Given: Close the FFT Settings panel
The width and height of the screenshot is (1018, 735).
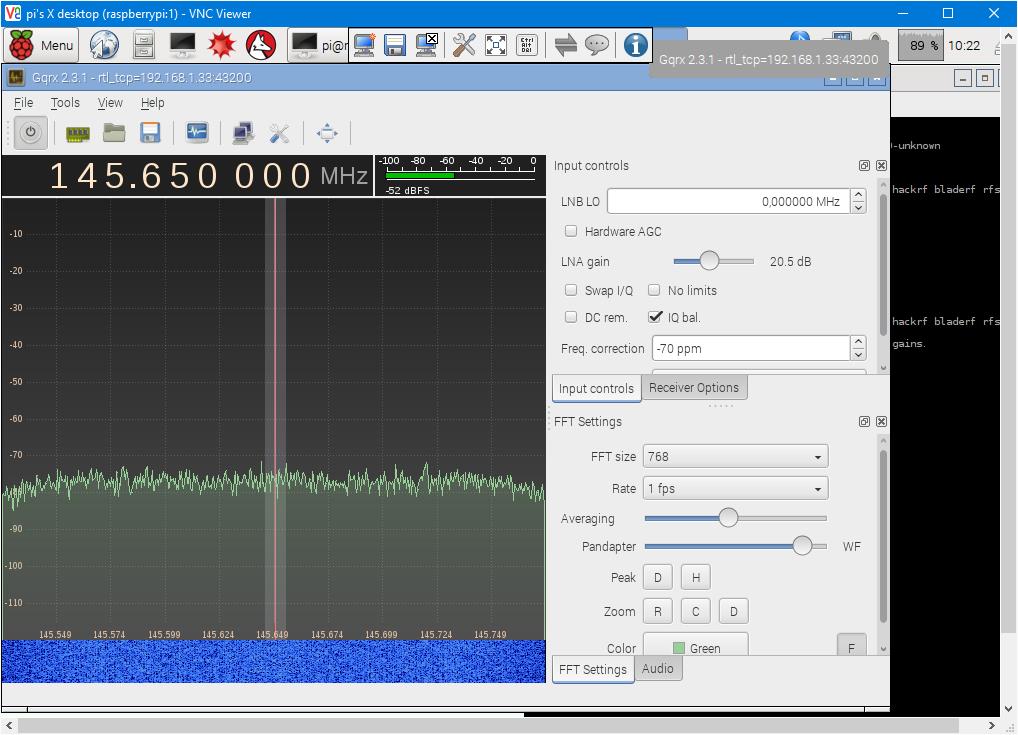Looking at the screenshot, I should tap(881, 421).
